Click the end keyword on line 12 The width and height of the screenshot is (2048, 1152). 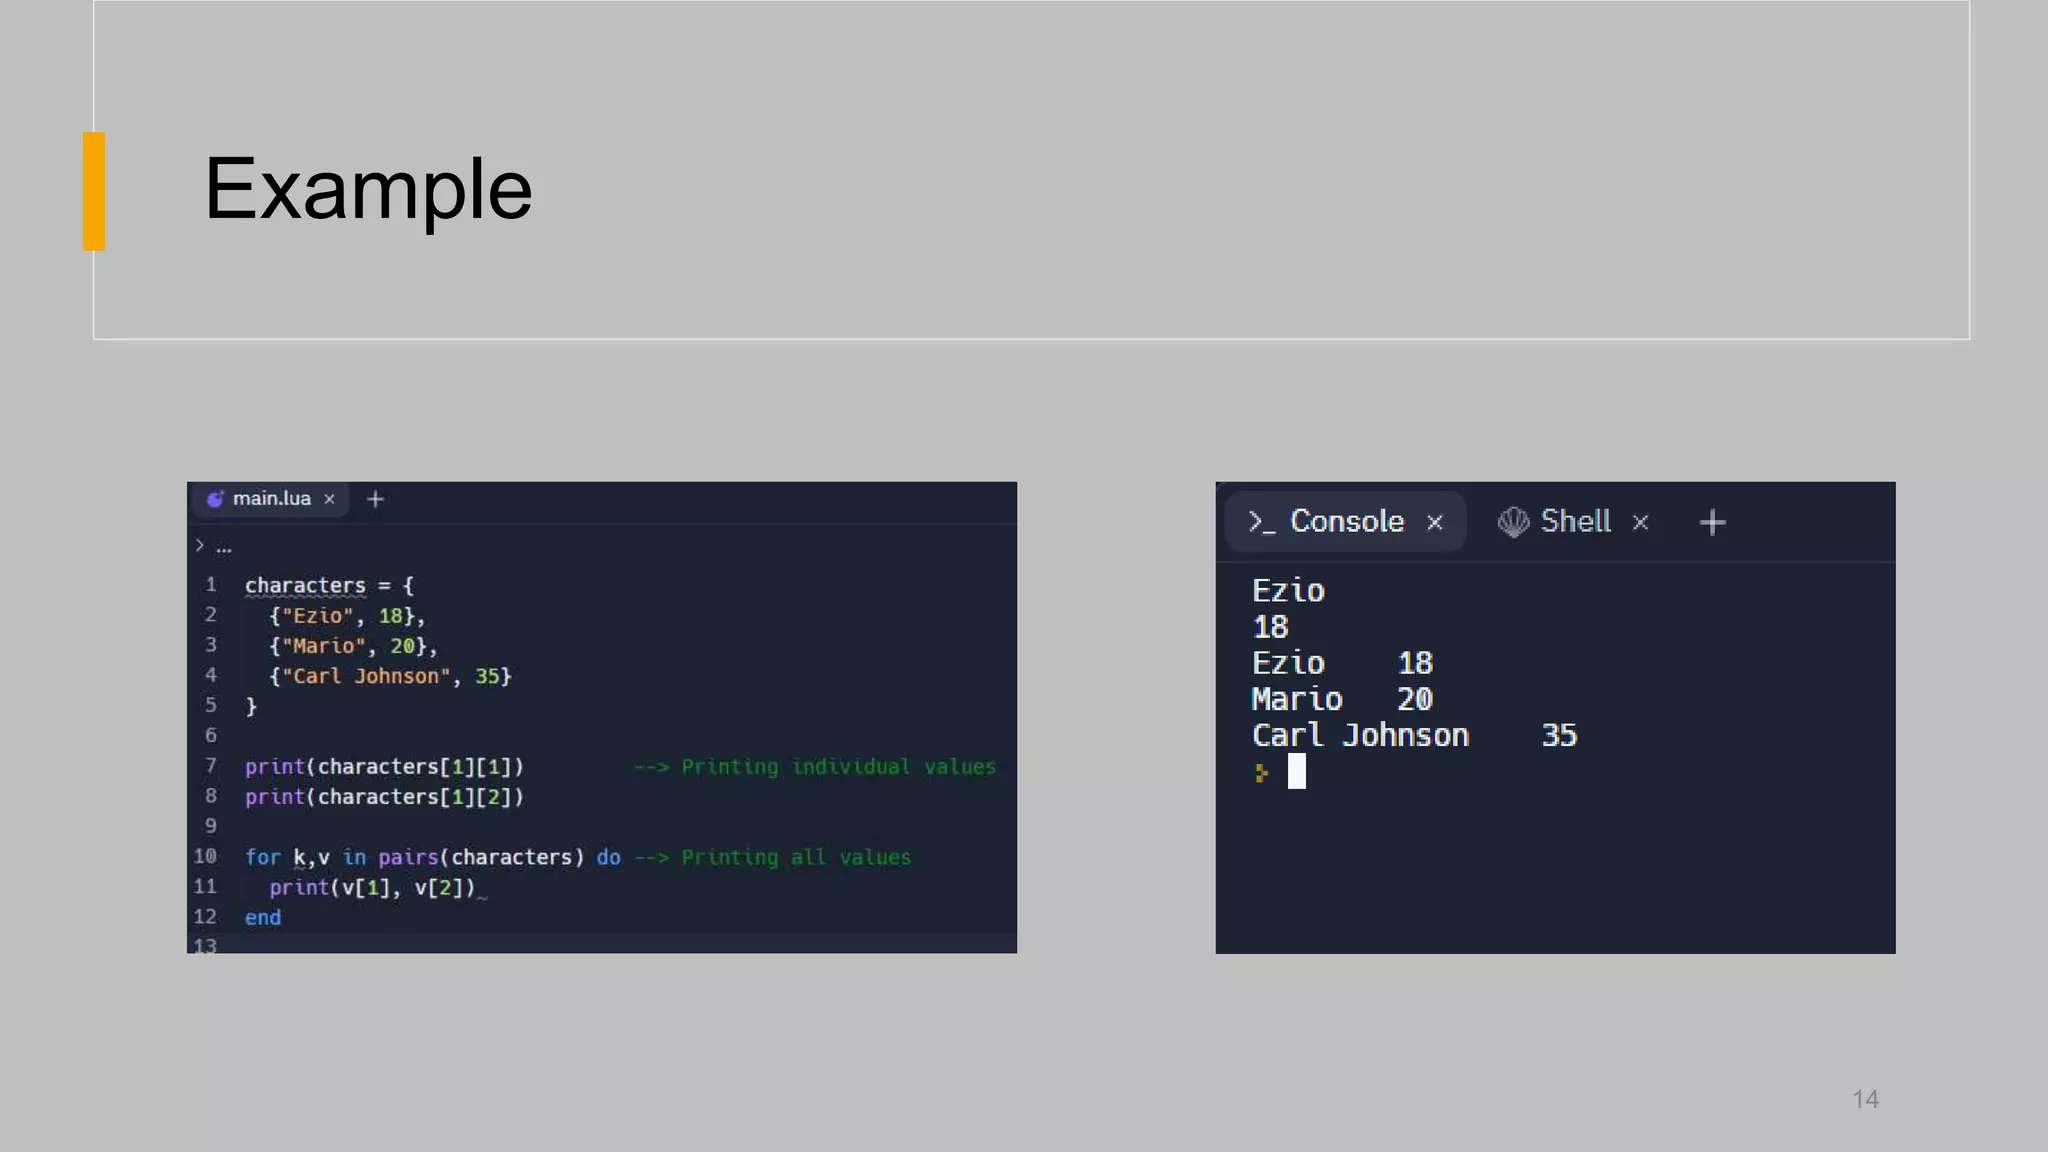pyautogui.click(x=263, y=918)
